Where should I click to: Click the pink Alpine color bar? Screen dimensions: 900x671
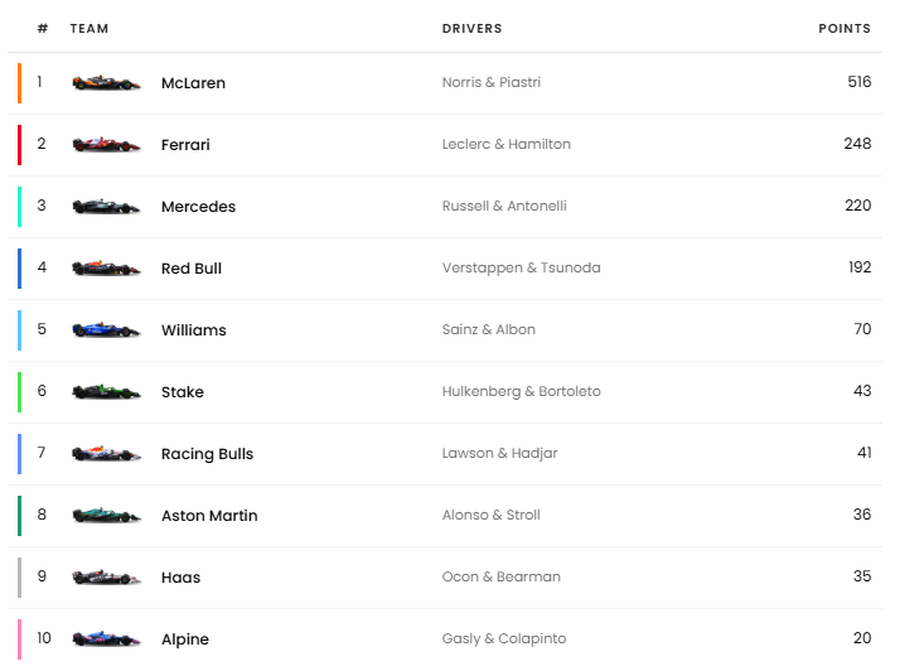19,639
